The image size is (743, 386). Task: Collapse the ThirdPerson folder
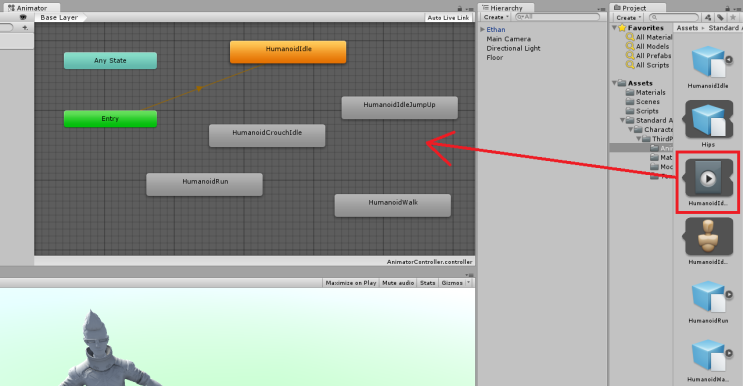click(639, 139)
